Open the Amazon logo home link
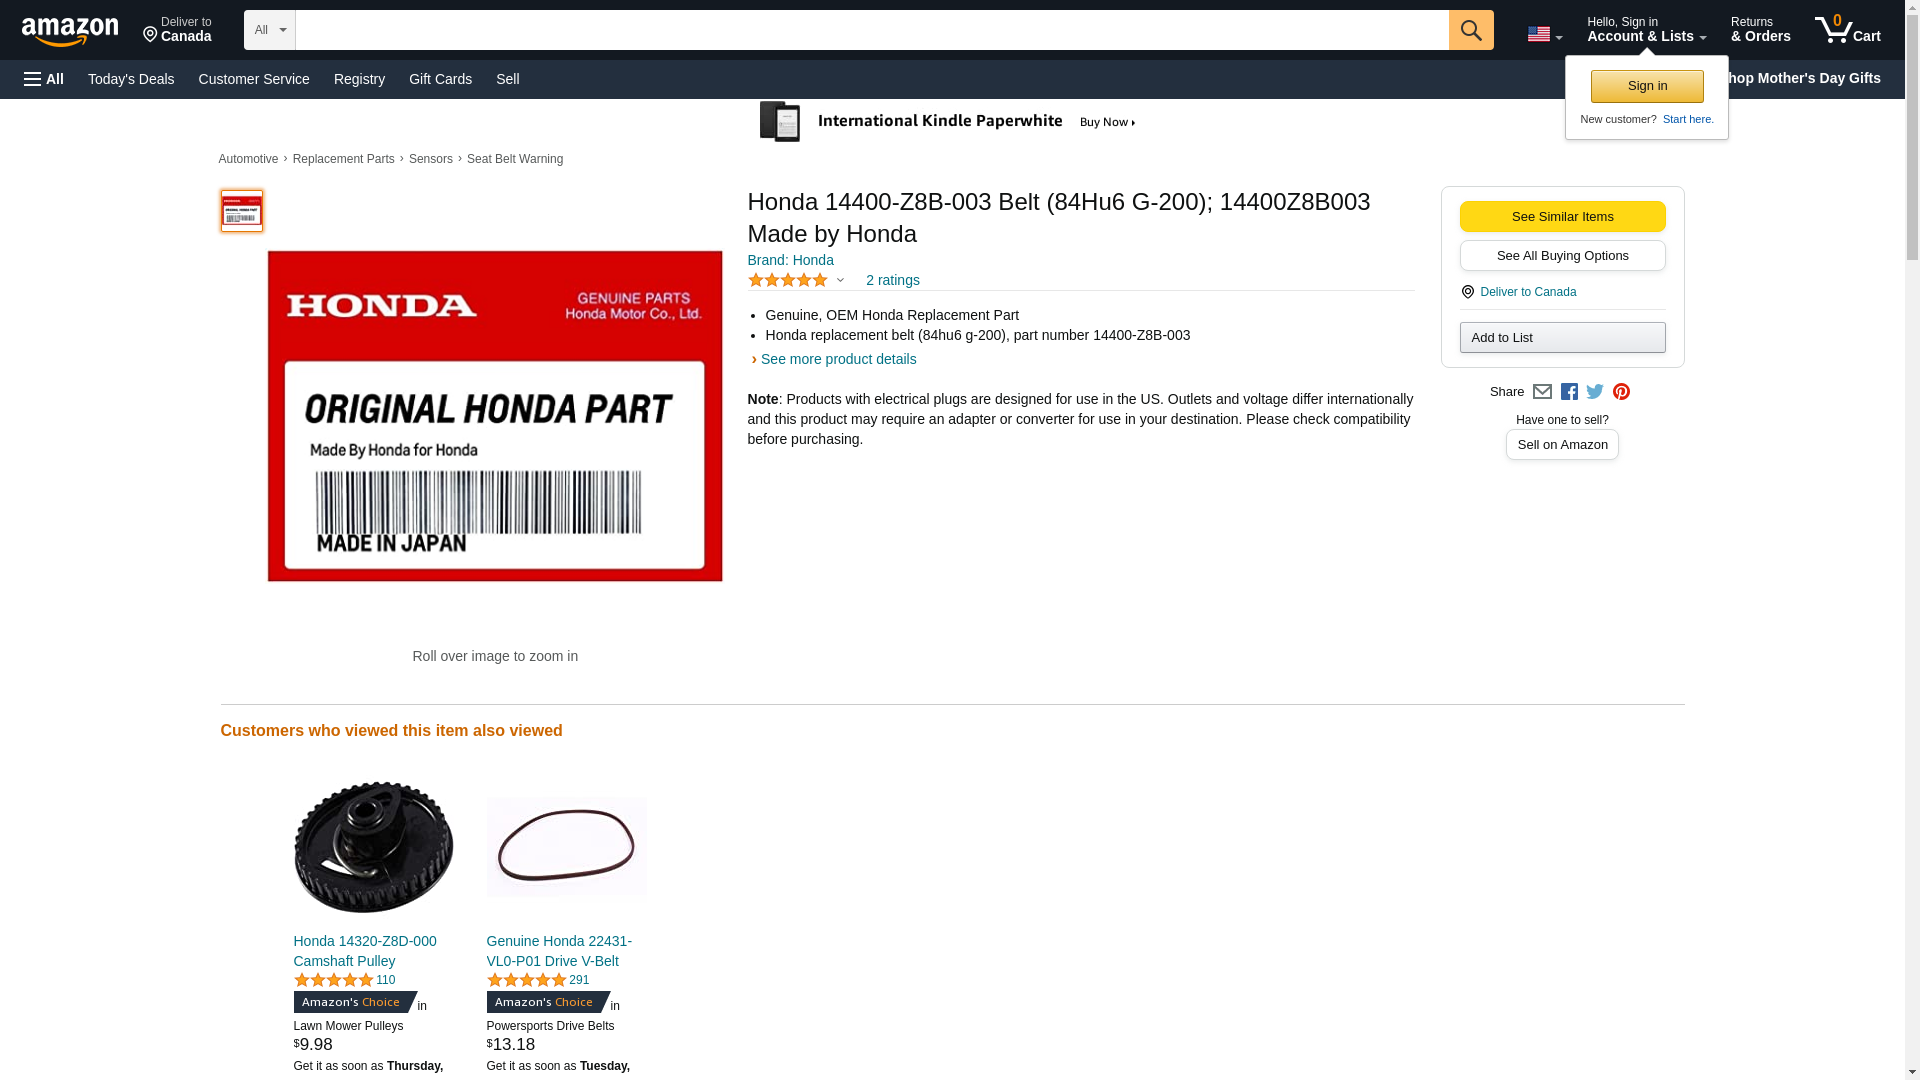Screen dimensions: 1920x1080 point(70,31)
